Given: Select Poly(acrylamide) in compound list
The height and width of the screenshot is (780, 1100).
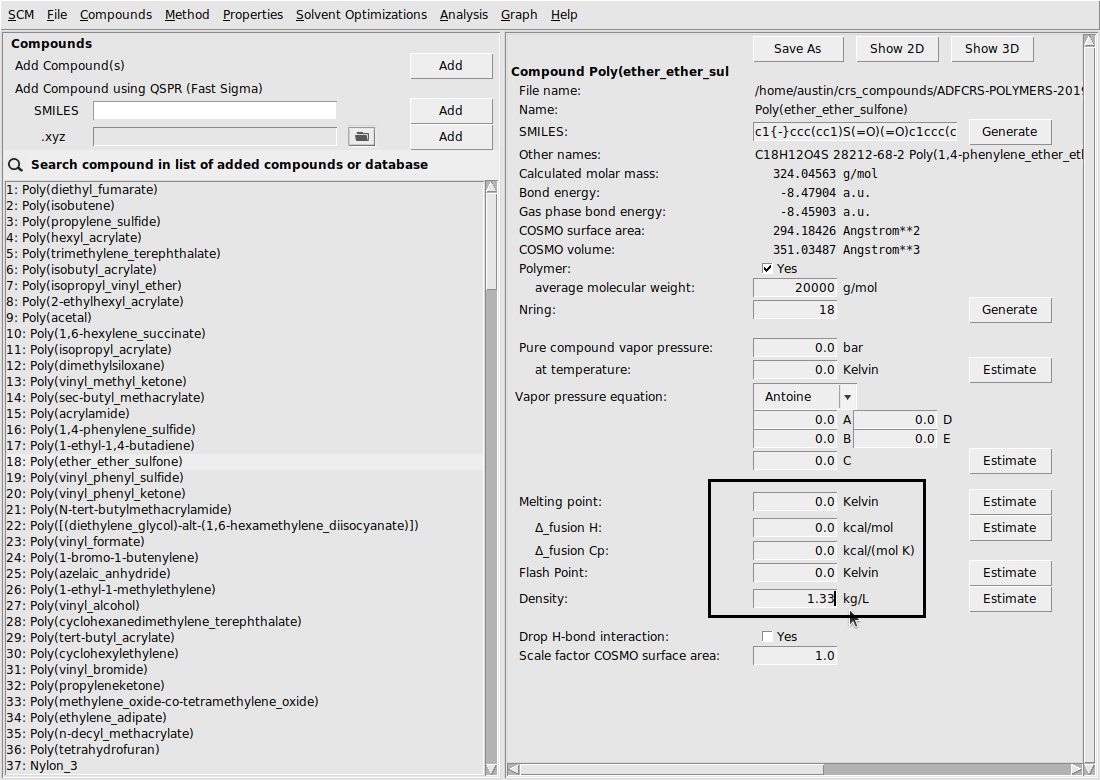Looking at the screenshot, I should pos(68,413).
